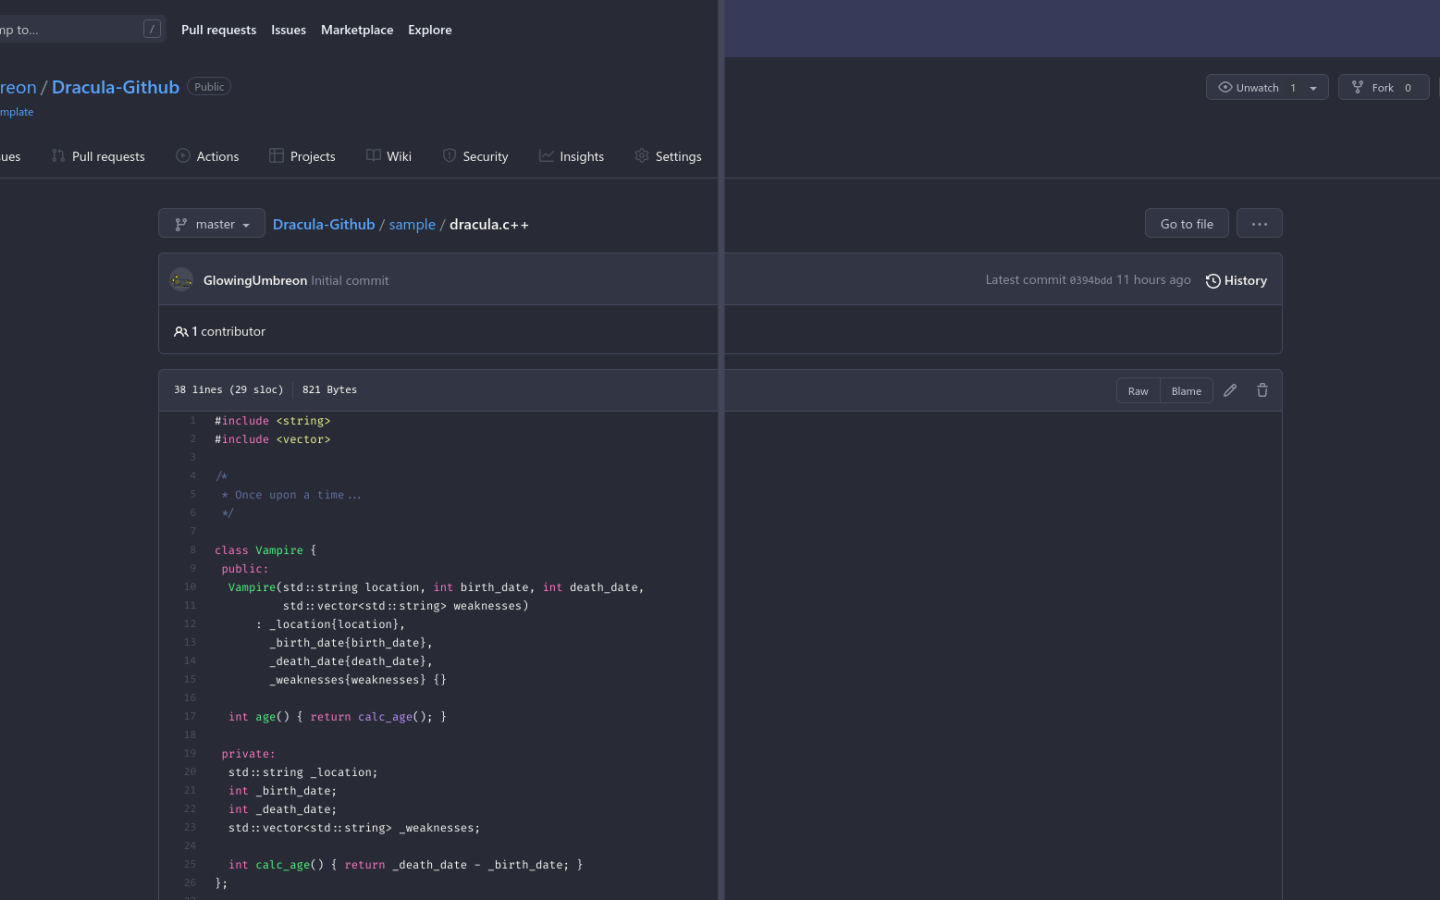Open the Pull requests repository tab
The width and height of the screenshot is (1440, 900).
coord(98,156)
